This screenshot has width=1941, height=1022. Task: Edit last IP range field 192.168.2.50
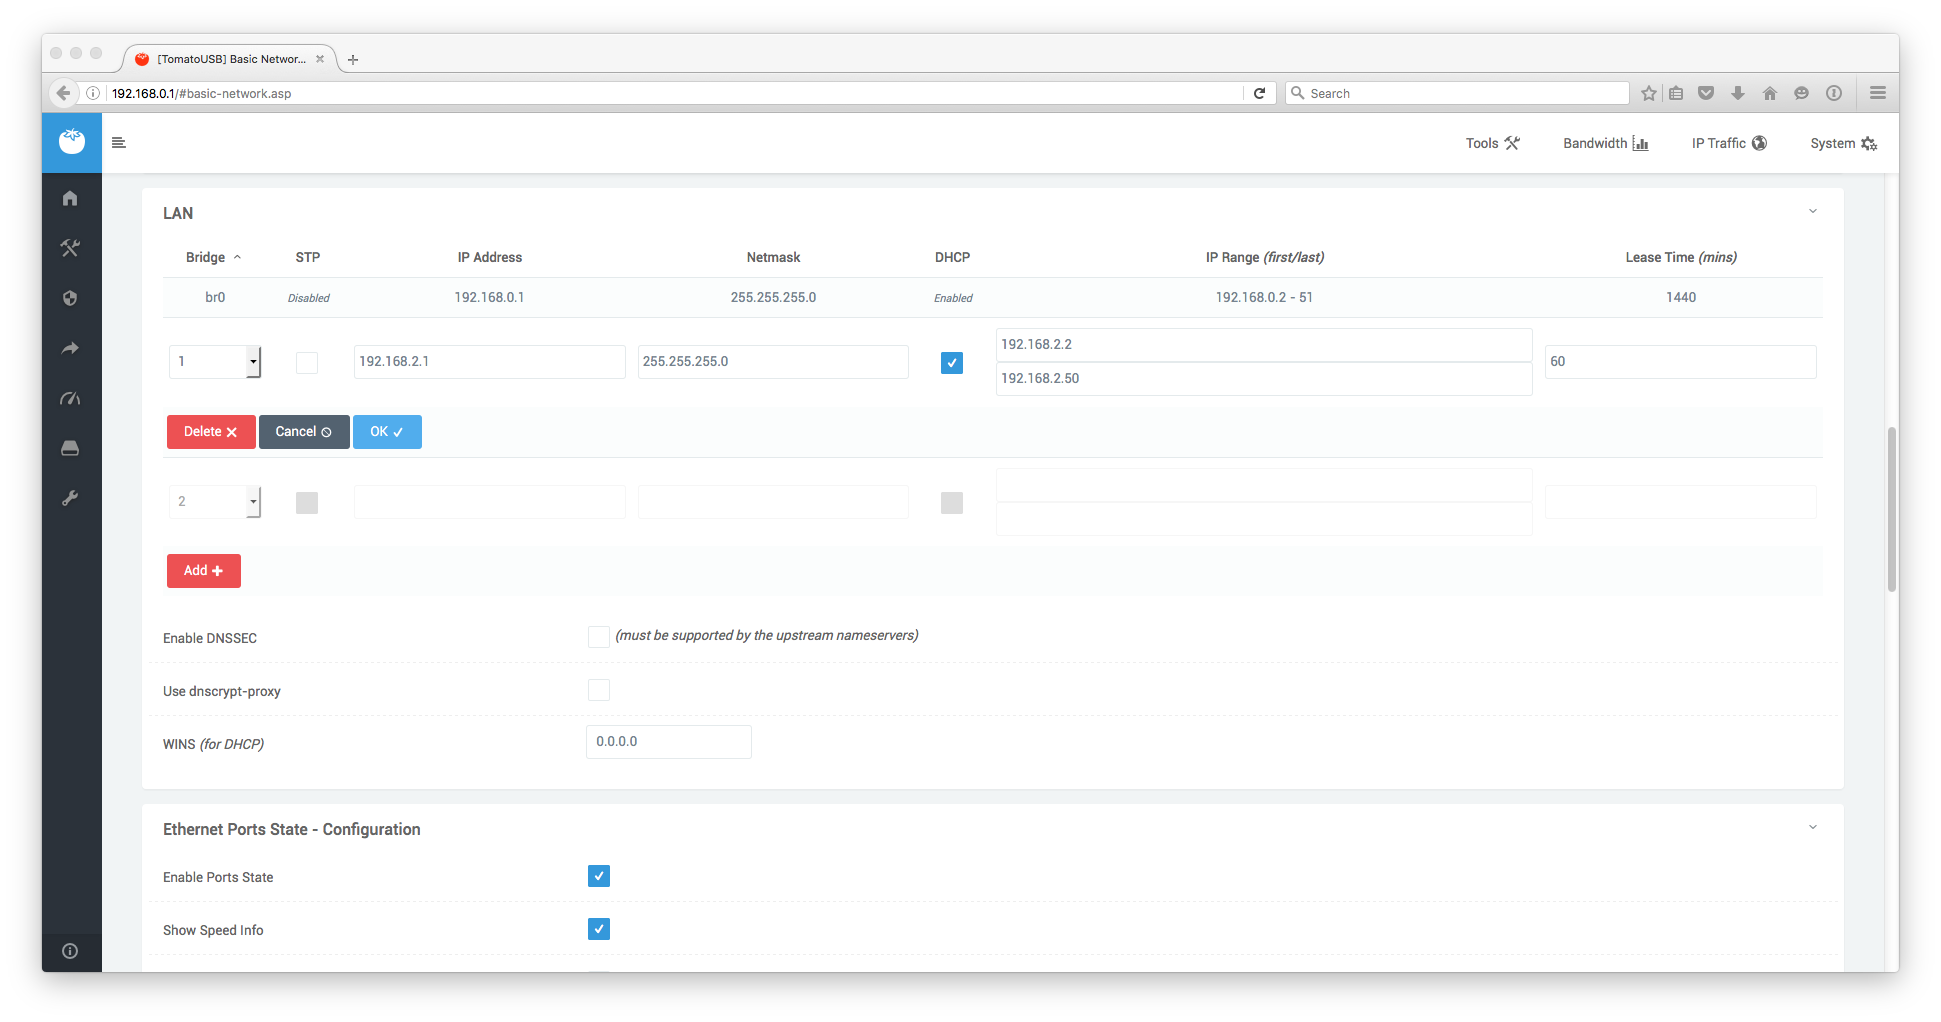click(1264, 379)
